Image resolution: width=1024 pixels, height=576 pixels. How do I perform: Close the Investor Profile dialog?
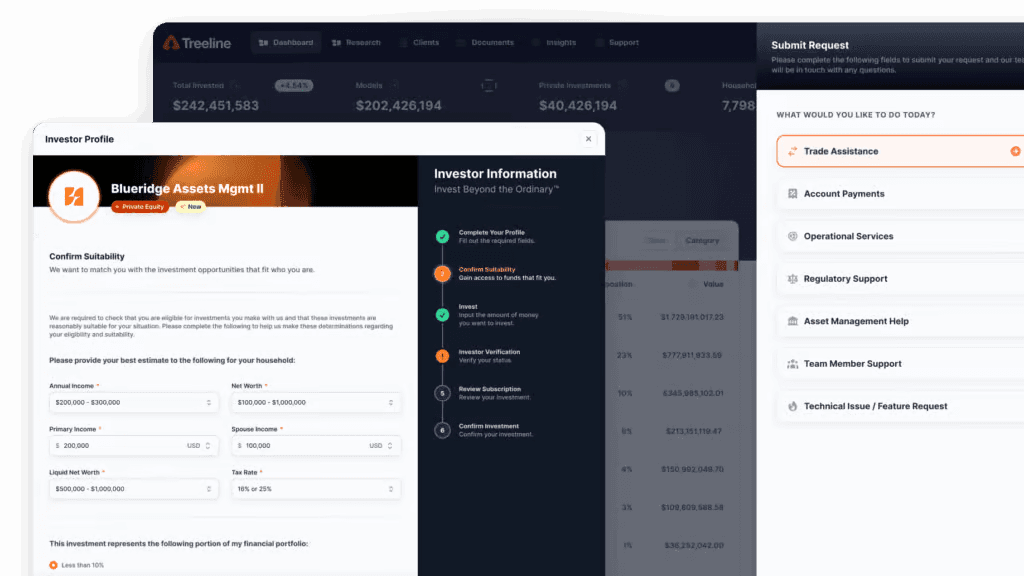[588, 139]
